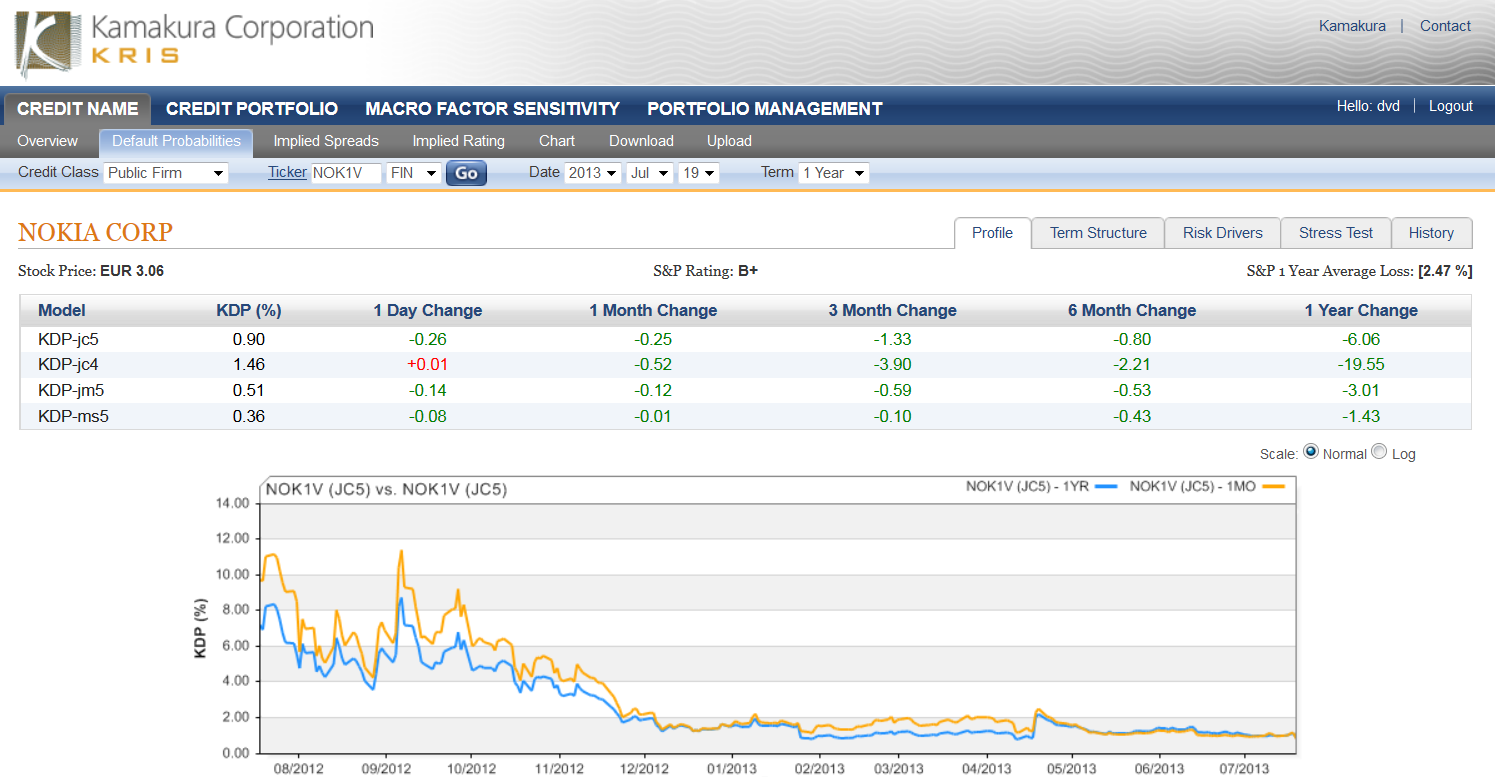
Task: Open the day 19 dropdown
Action: (x=699, y=173)
